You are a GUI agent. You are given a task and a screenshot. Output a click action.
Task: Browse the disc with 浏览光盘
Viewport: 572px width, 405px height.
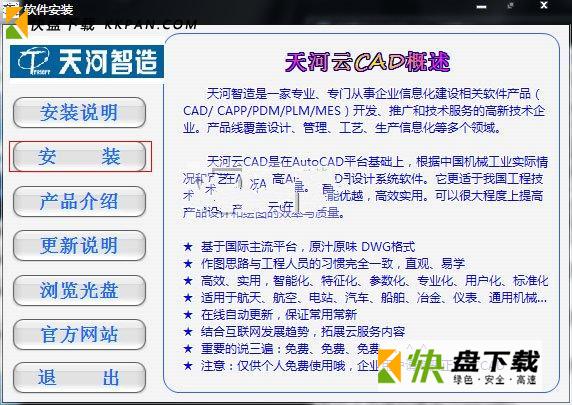79,290
